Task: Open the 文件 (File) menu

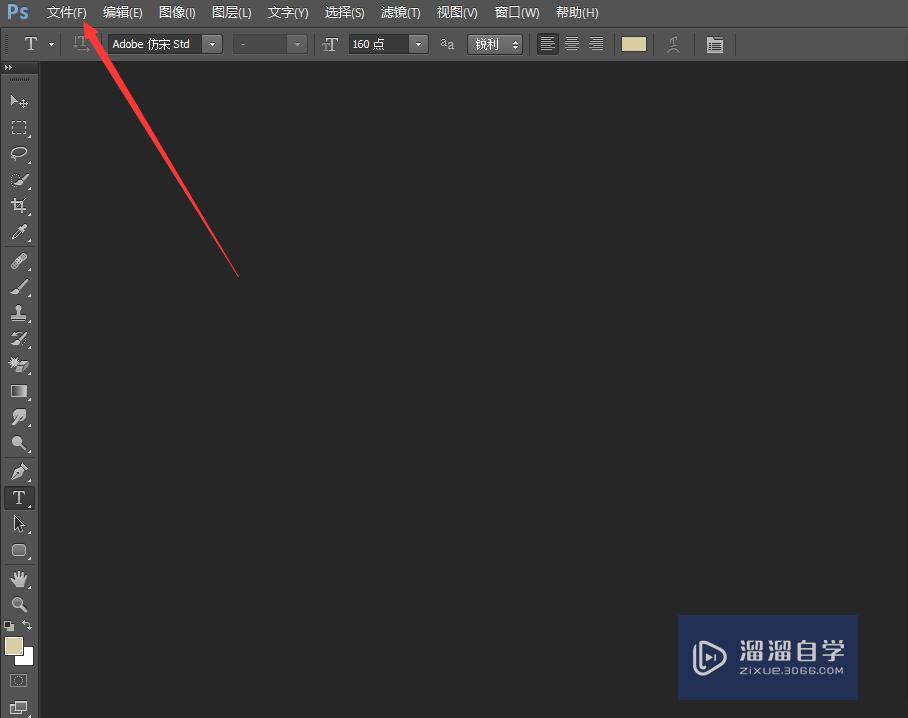Action: 66,12
